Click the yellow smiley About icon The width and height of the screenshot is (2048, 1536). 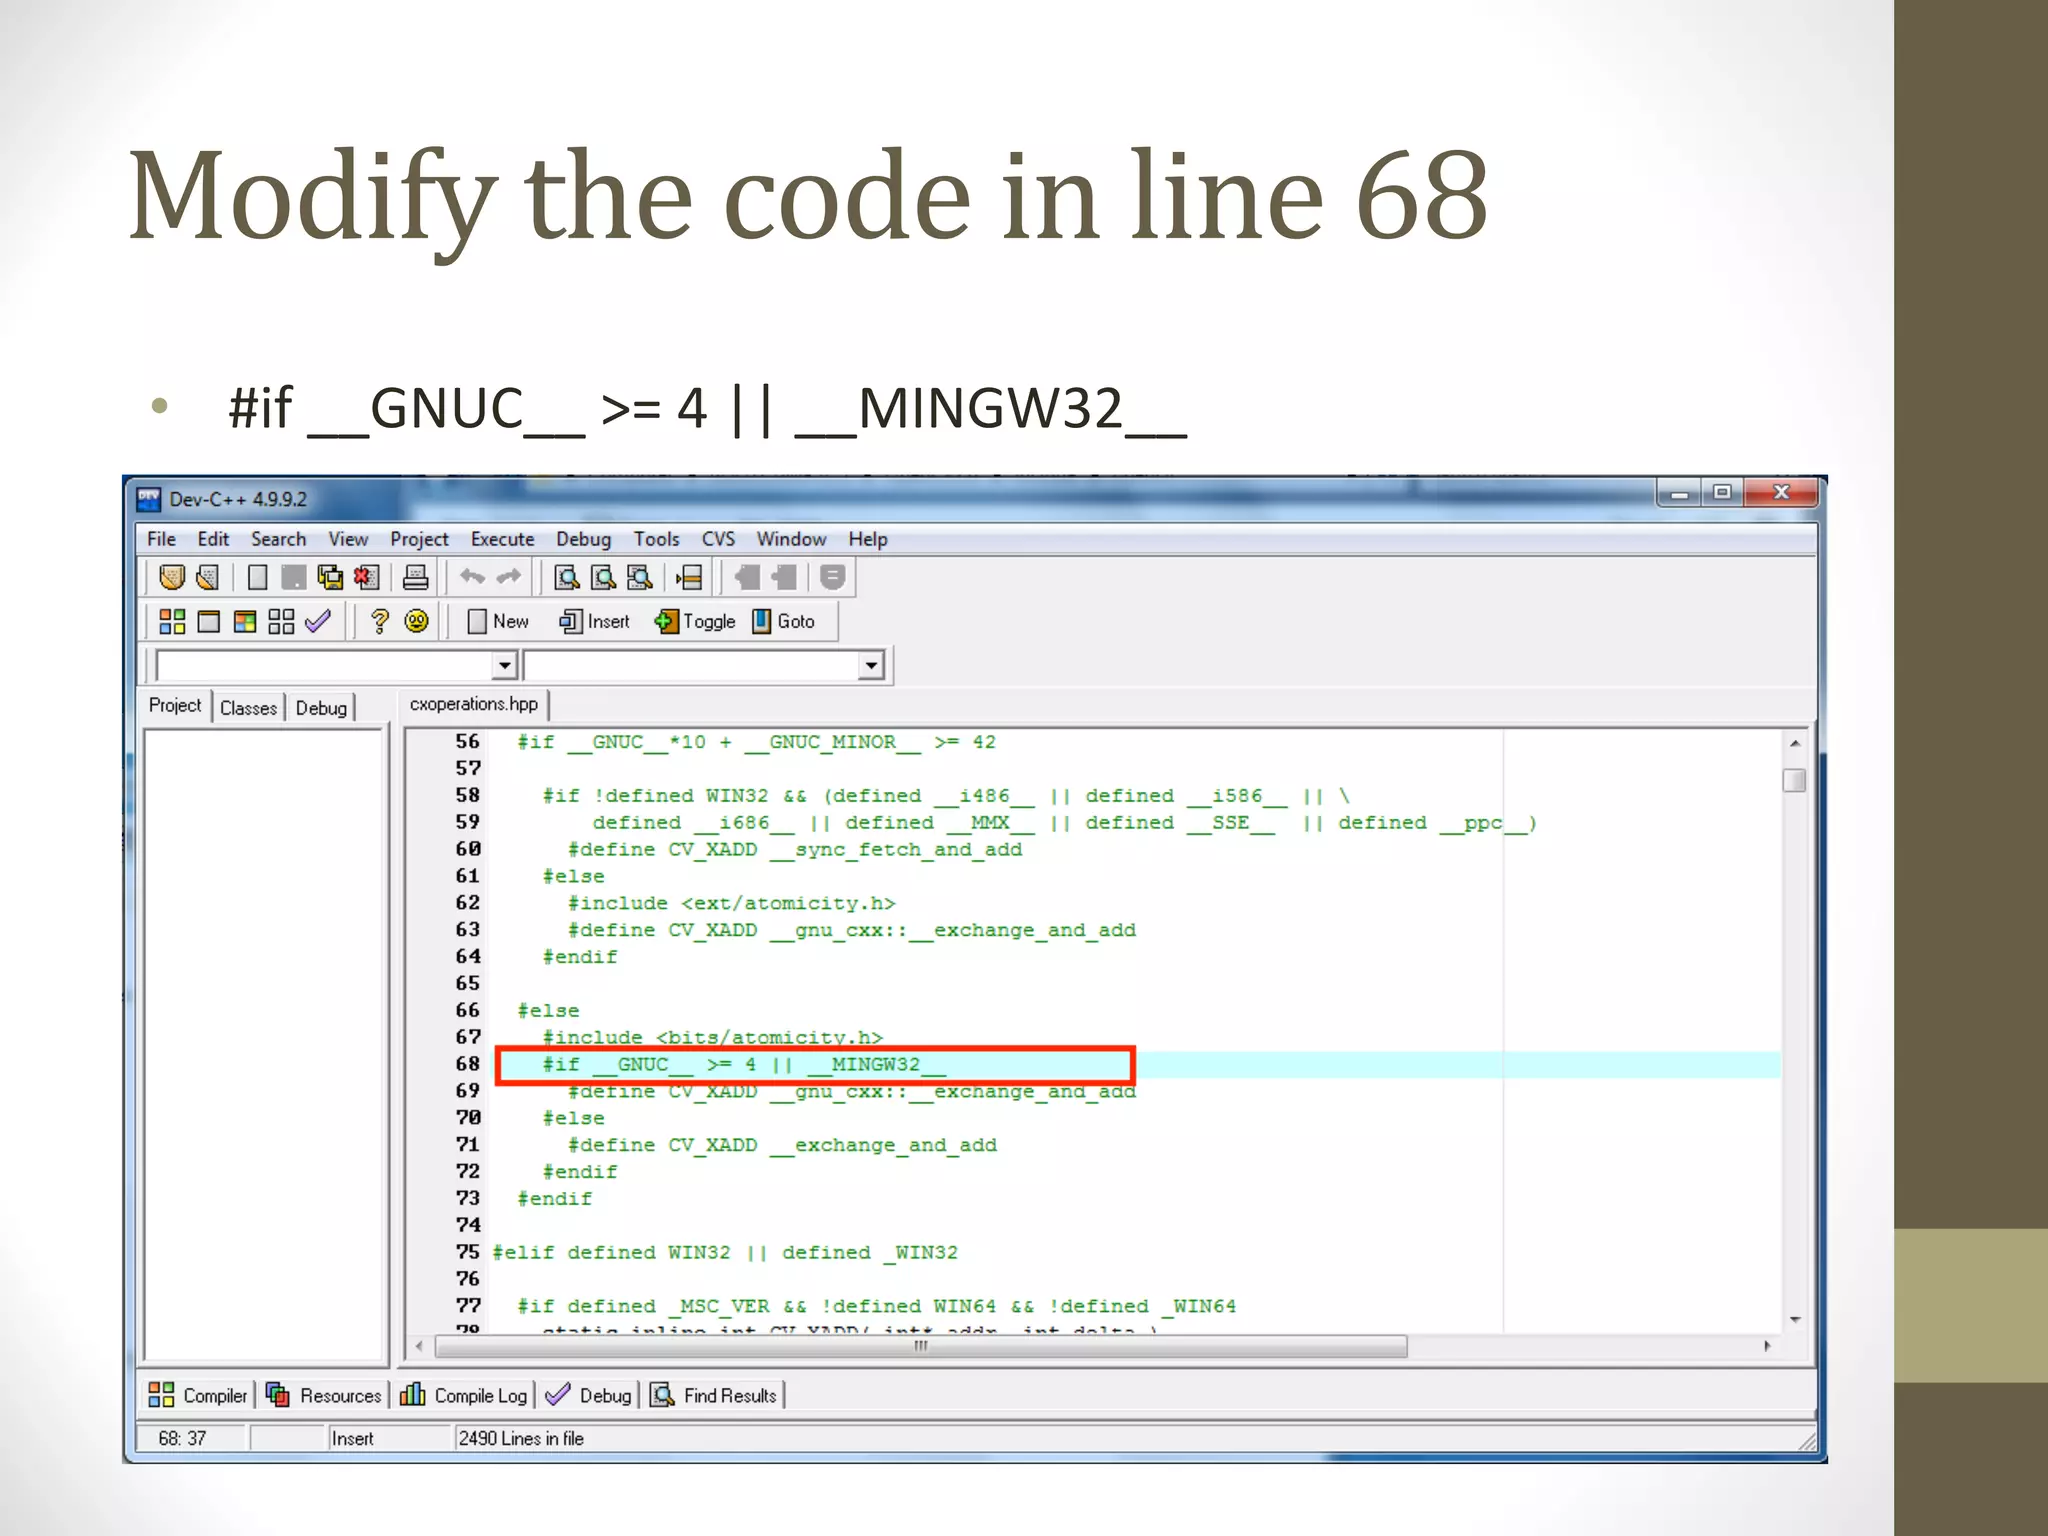pyautogui.click(x=416, y=621)
